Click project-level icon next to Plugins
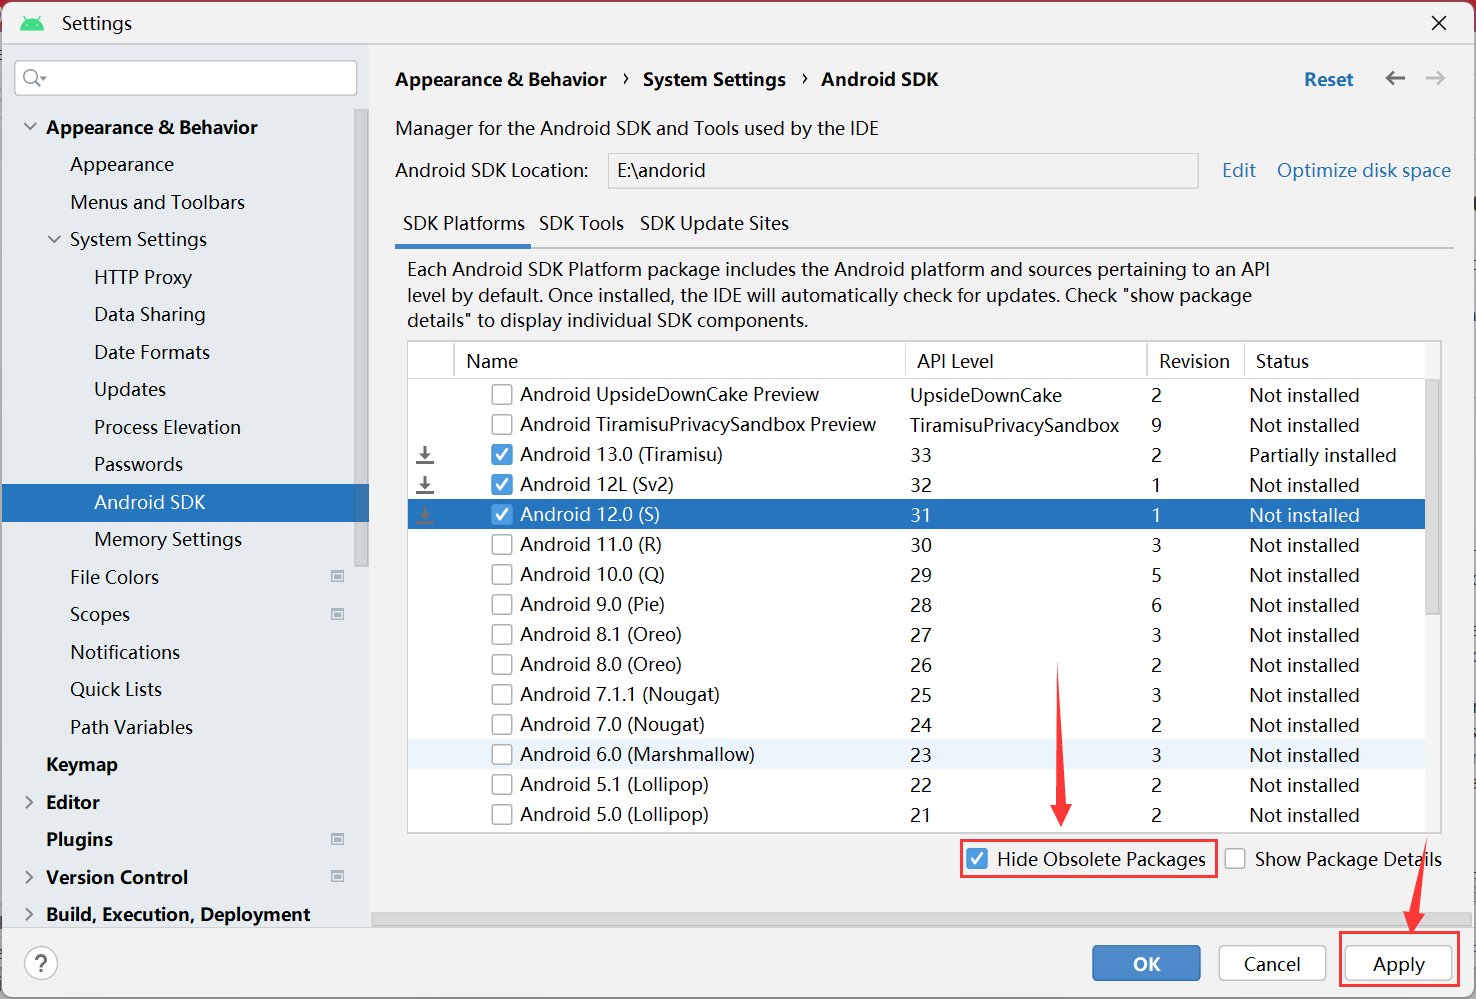 click(x=338, y=839)
